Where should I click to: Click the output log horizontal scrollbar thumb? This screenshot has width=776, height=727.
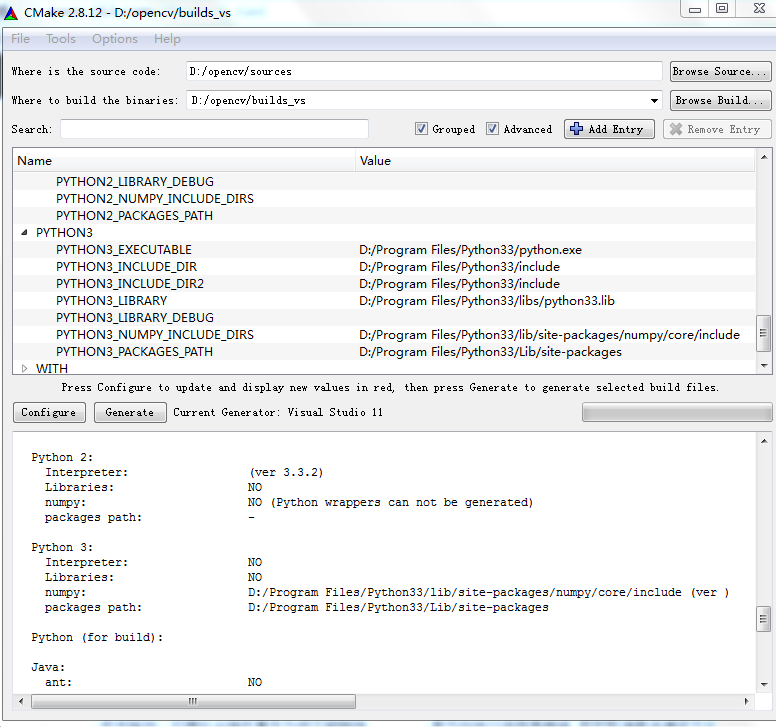tap(194, 701)
